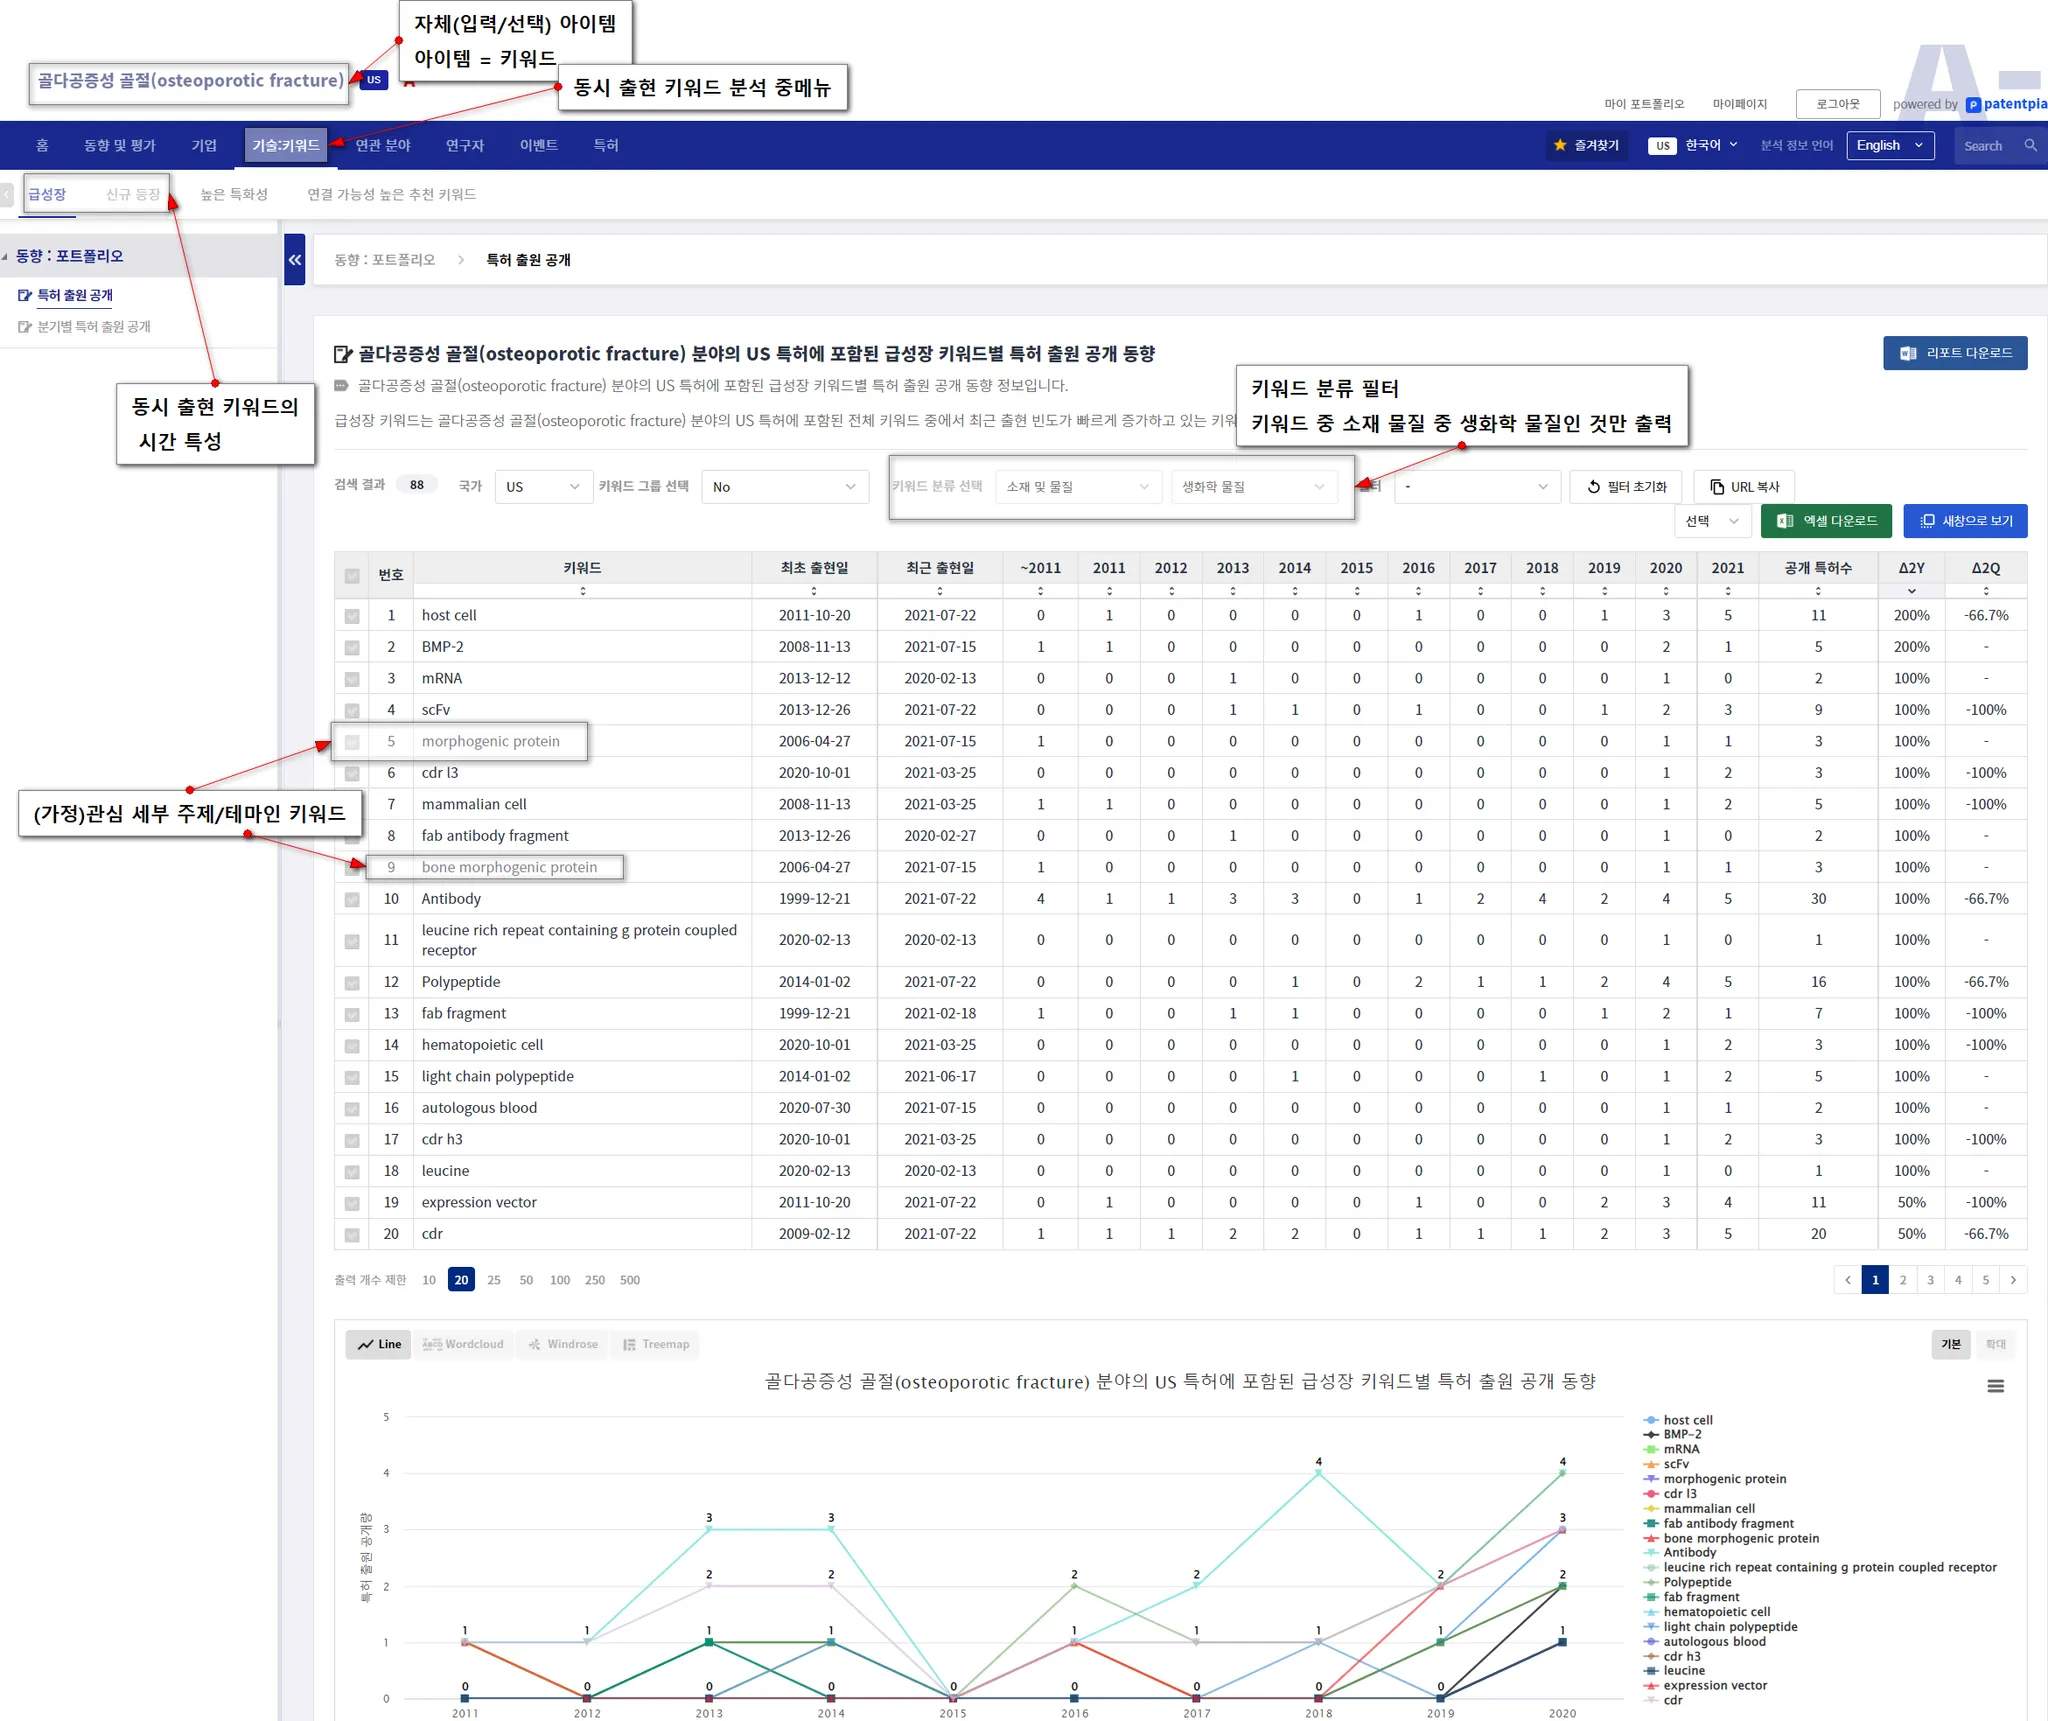Click the search magnifier icon
The image size is (2048, 1721).
[x=2030, y=146]
